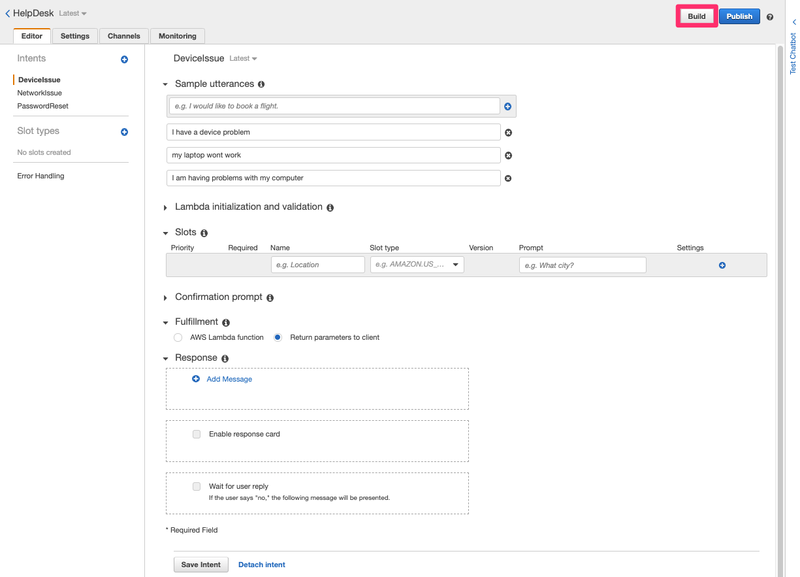The height and width of the screenshot is (577, 800).
Task: Collapse the Sample utterances section
Action: [165, 84]
